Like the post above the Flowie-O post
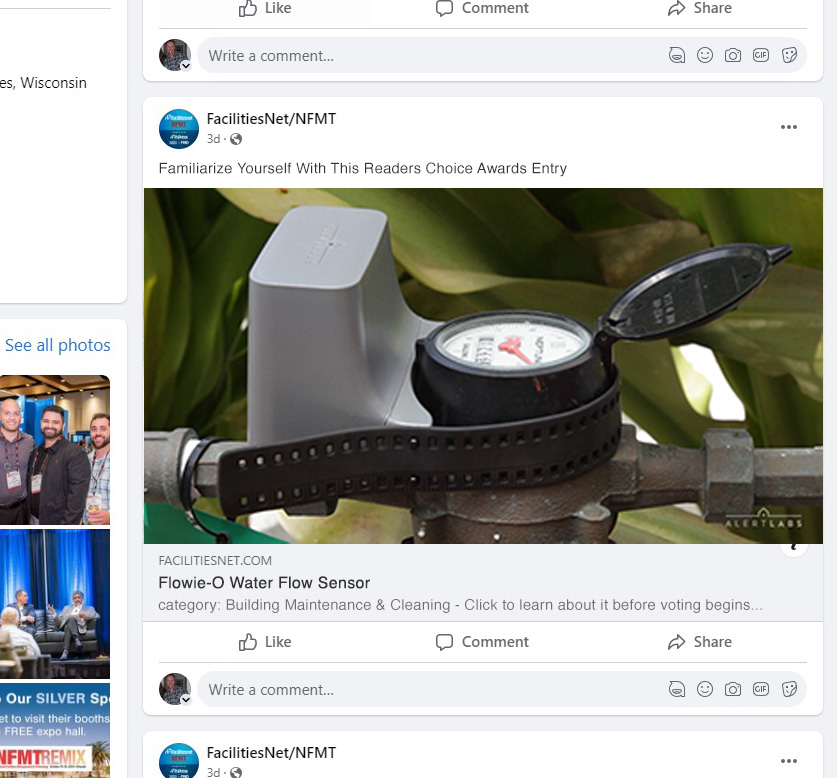The width and height of the screenshot is (837, 778). tap(265, 9)
